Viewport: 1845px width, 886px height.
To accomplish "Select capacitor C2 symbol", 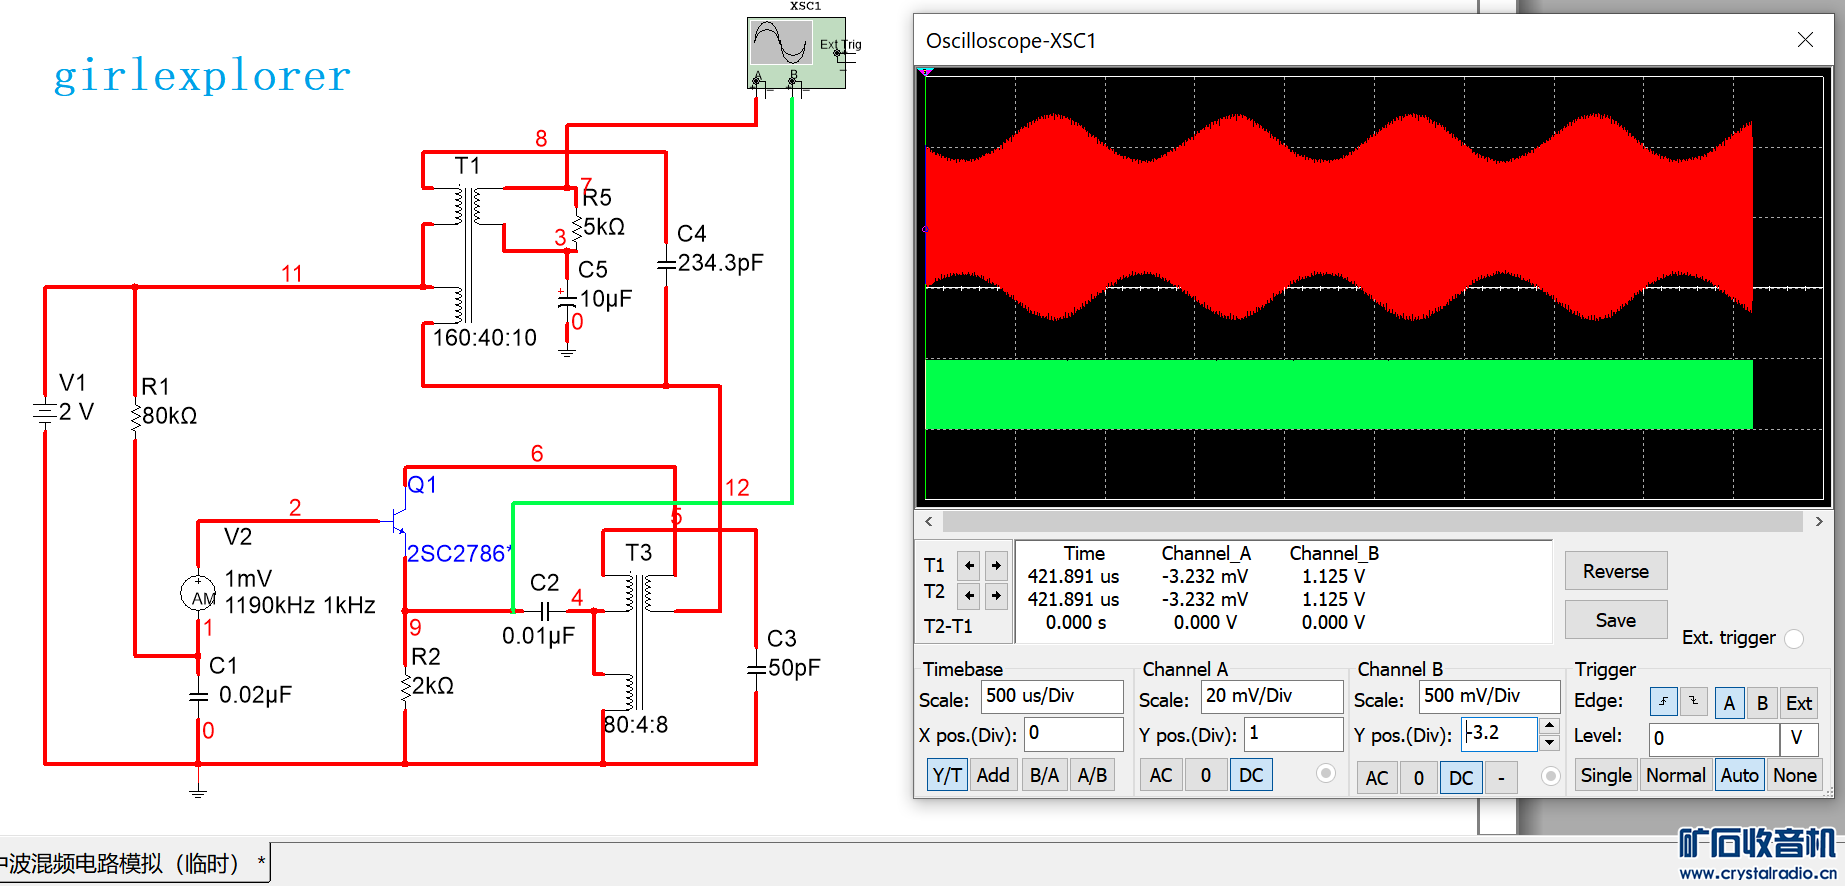I will [x=545, y=610].
